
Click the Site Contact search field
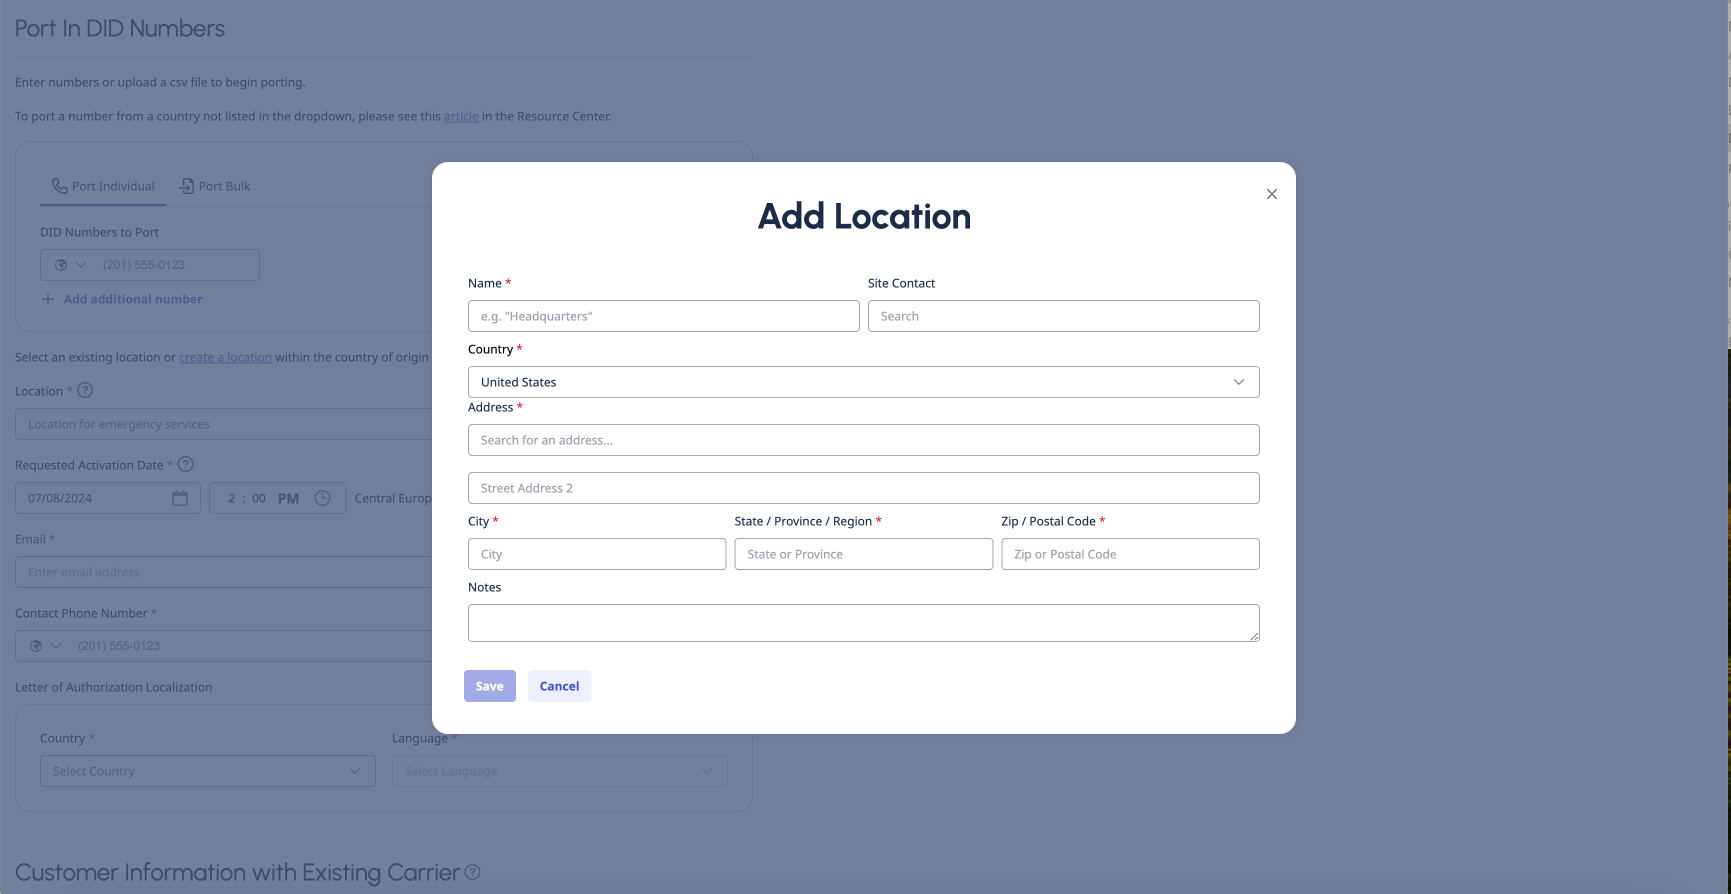1063,316
